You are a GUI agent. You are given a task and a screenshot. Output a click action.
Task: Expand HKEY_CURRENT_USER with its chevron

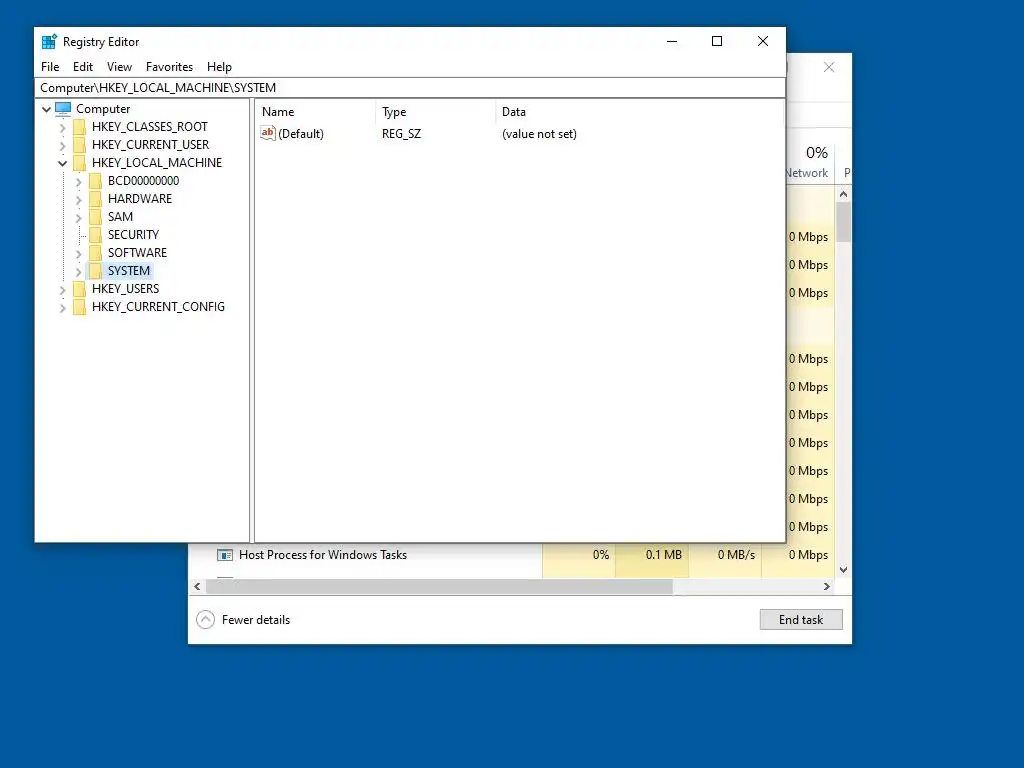pos(63,145)
